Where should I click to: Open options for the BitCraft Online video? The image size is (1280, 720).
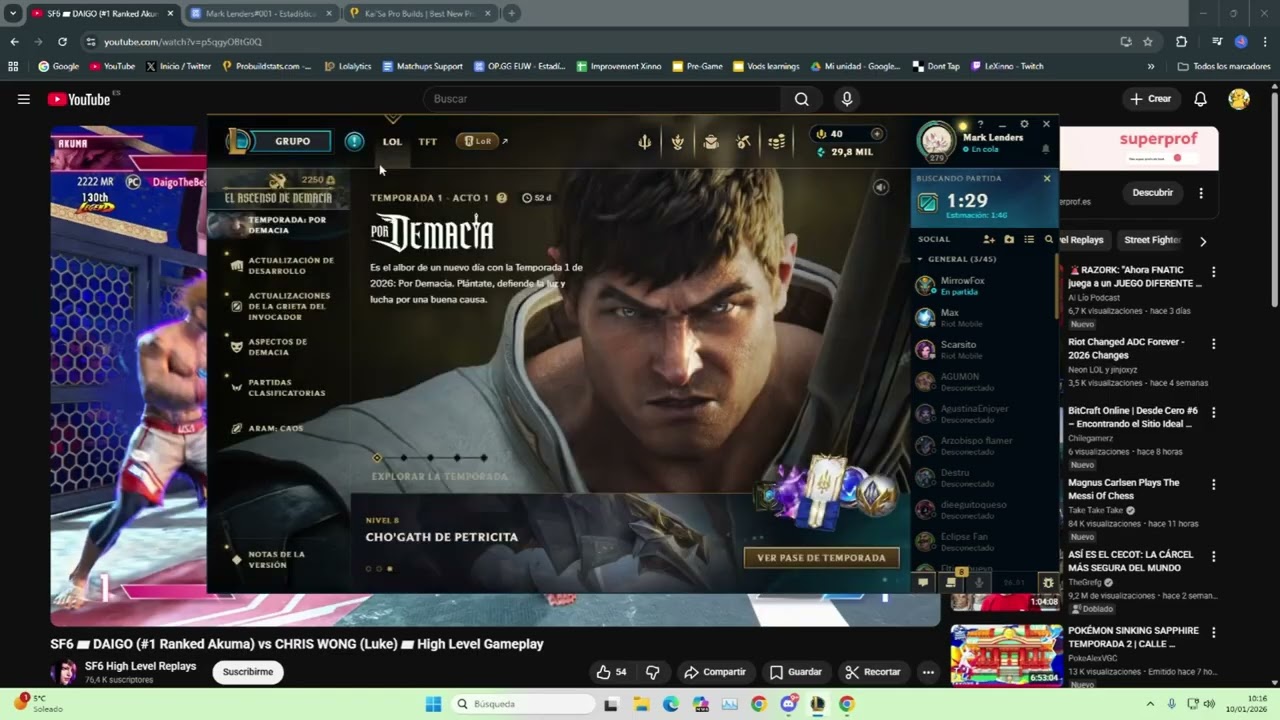click(1214, 413)
